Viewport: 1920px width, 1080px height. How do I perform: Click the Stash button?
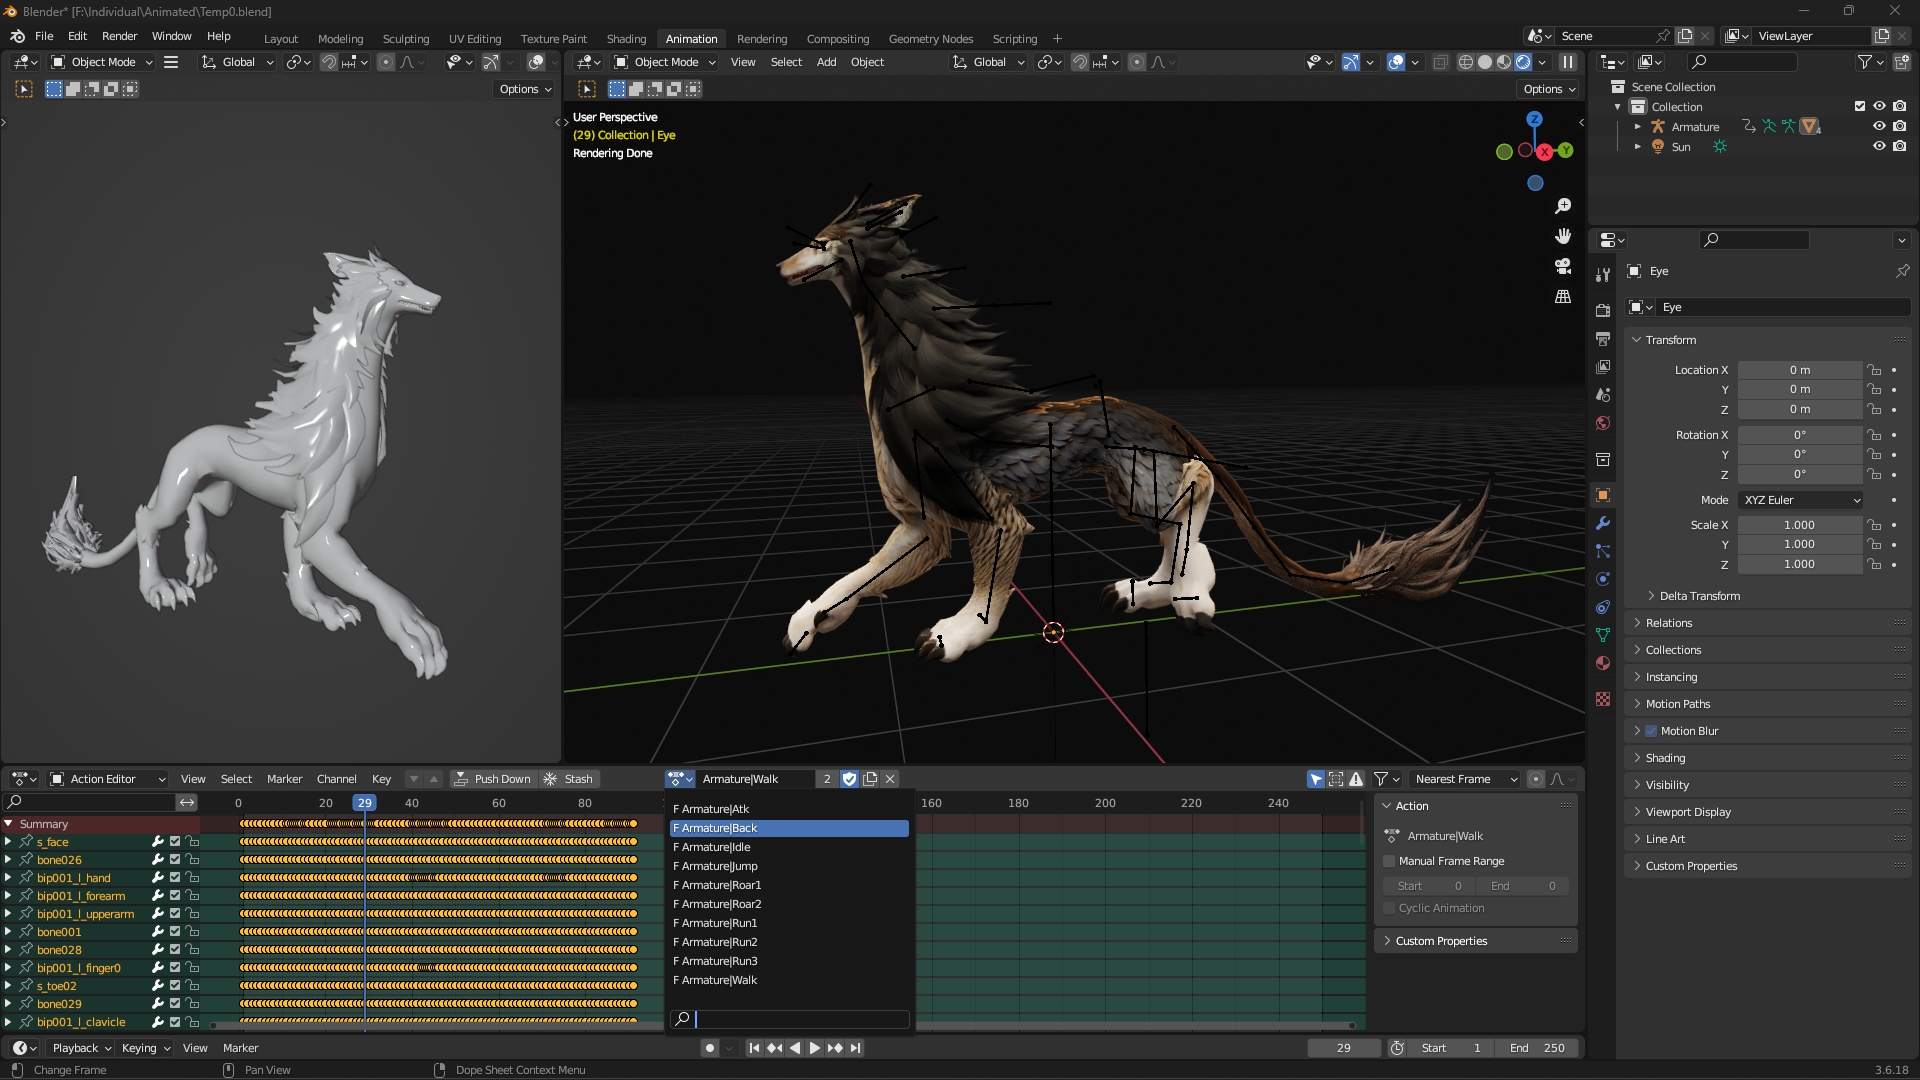pyautogui.click(x=568, y=779)
